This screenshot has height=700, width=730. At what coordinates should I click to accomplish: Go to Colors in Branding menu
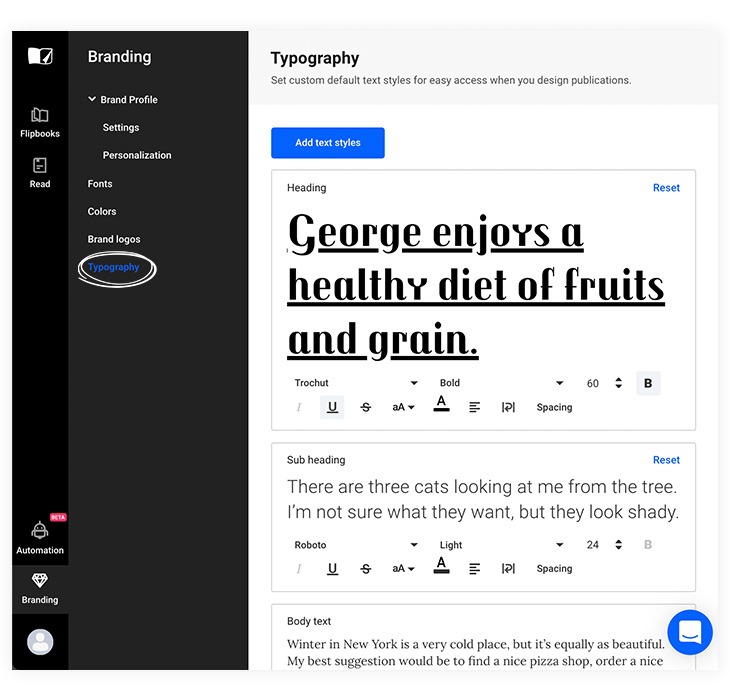coord(102,211)
